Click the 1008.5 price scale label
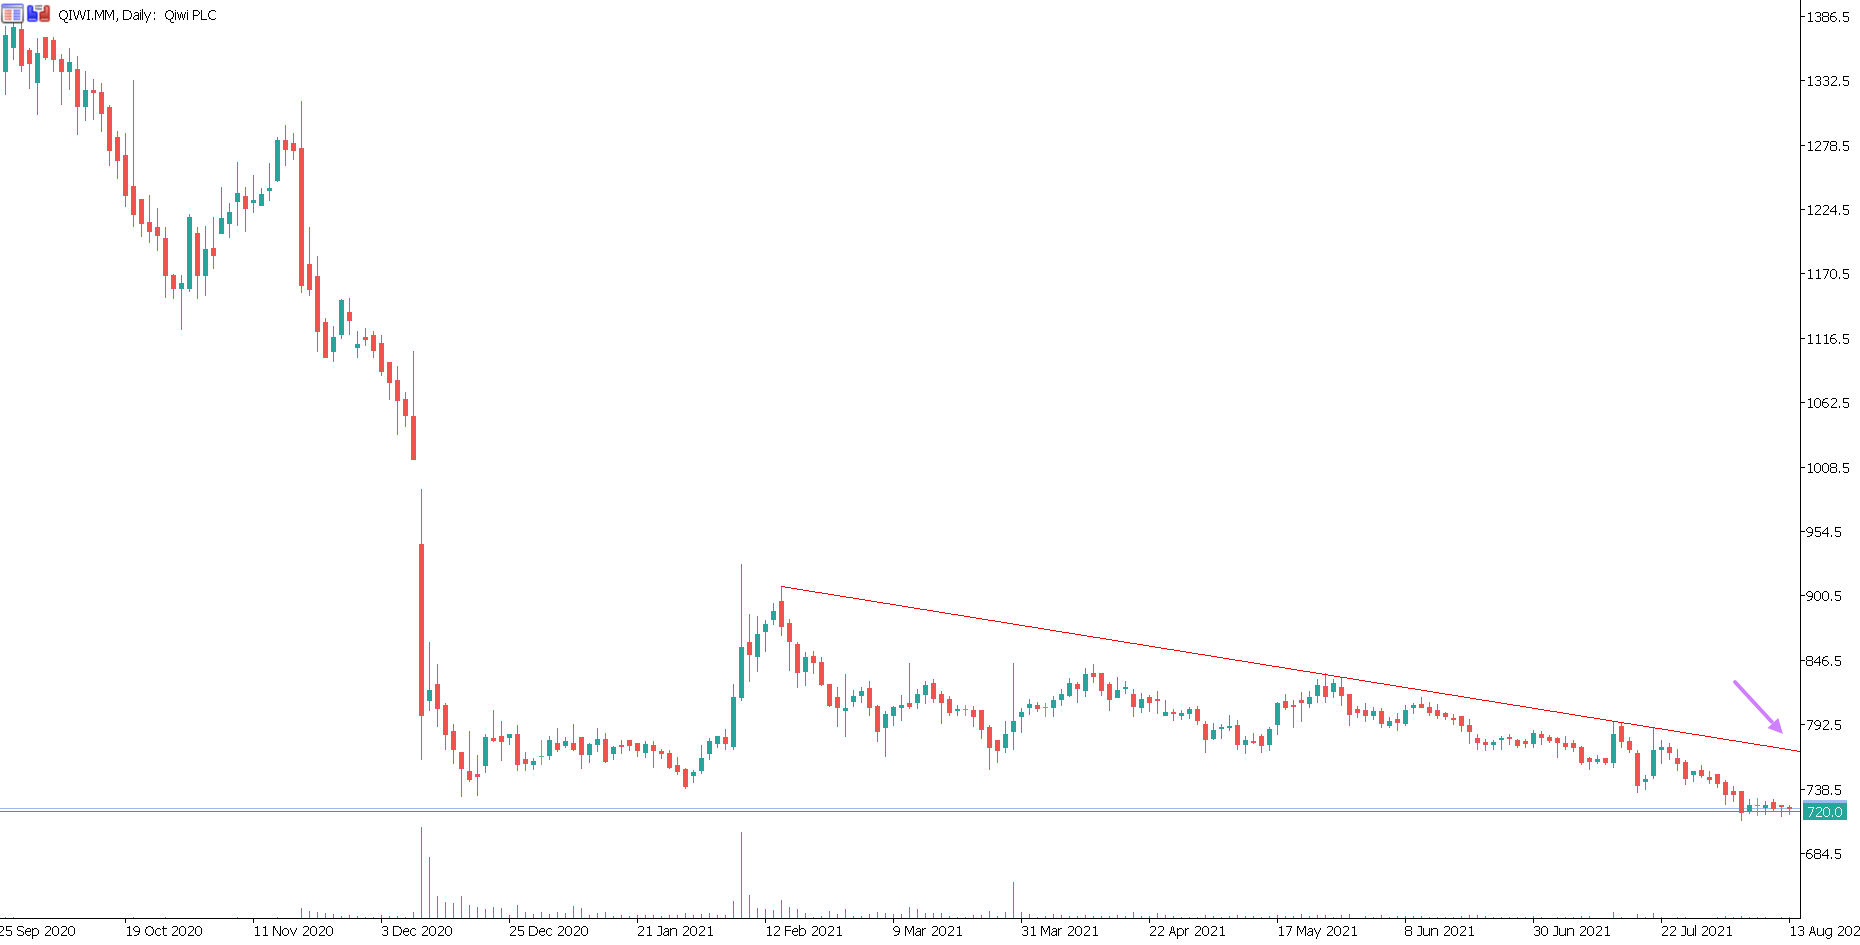1860x945 pixels. (1826, 468)
